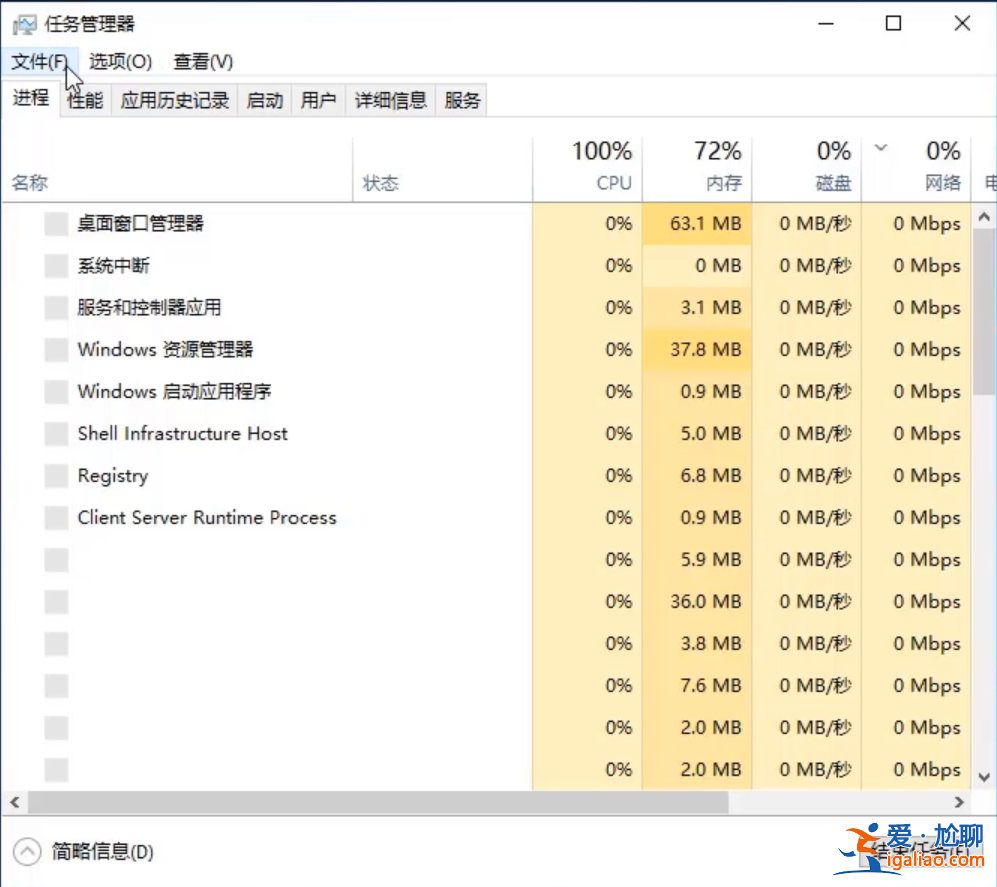Viewport: 997px width, 887px height.
Task: Click the down arrow on the vertical scrollbar
Action: click(982, 776)
